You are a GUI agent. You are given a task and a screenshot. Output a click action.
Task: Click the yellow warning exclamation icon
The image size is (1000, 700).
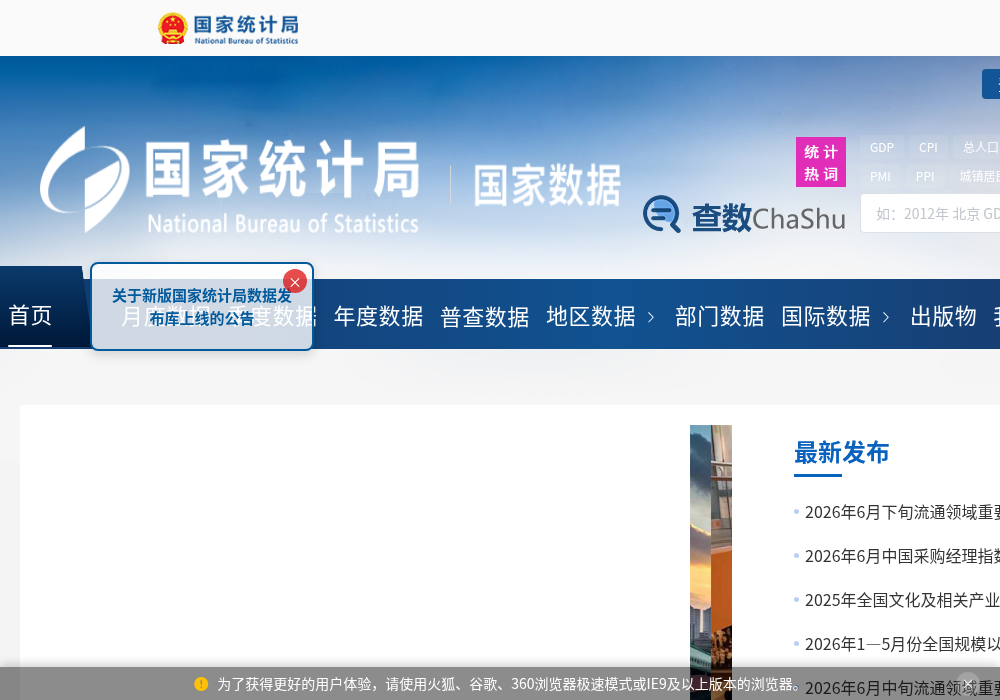[x=201, y=684]
